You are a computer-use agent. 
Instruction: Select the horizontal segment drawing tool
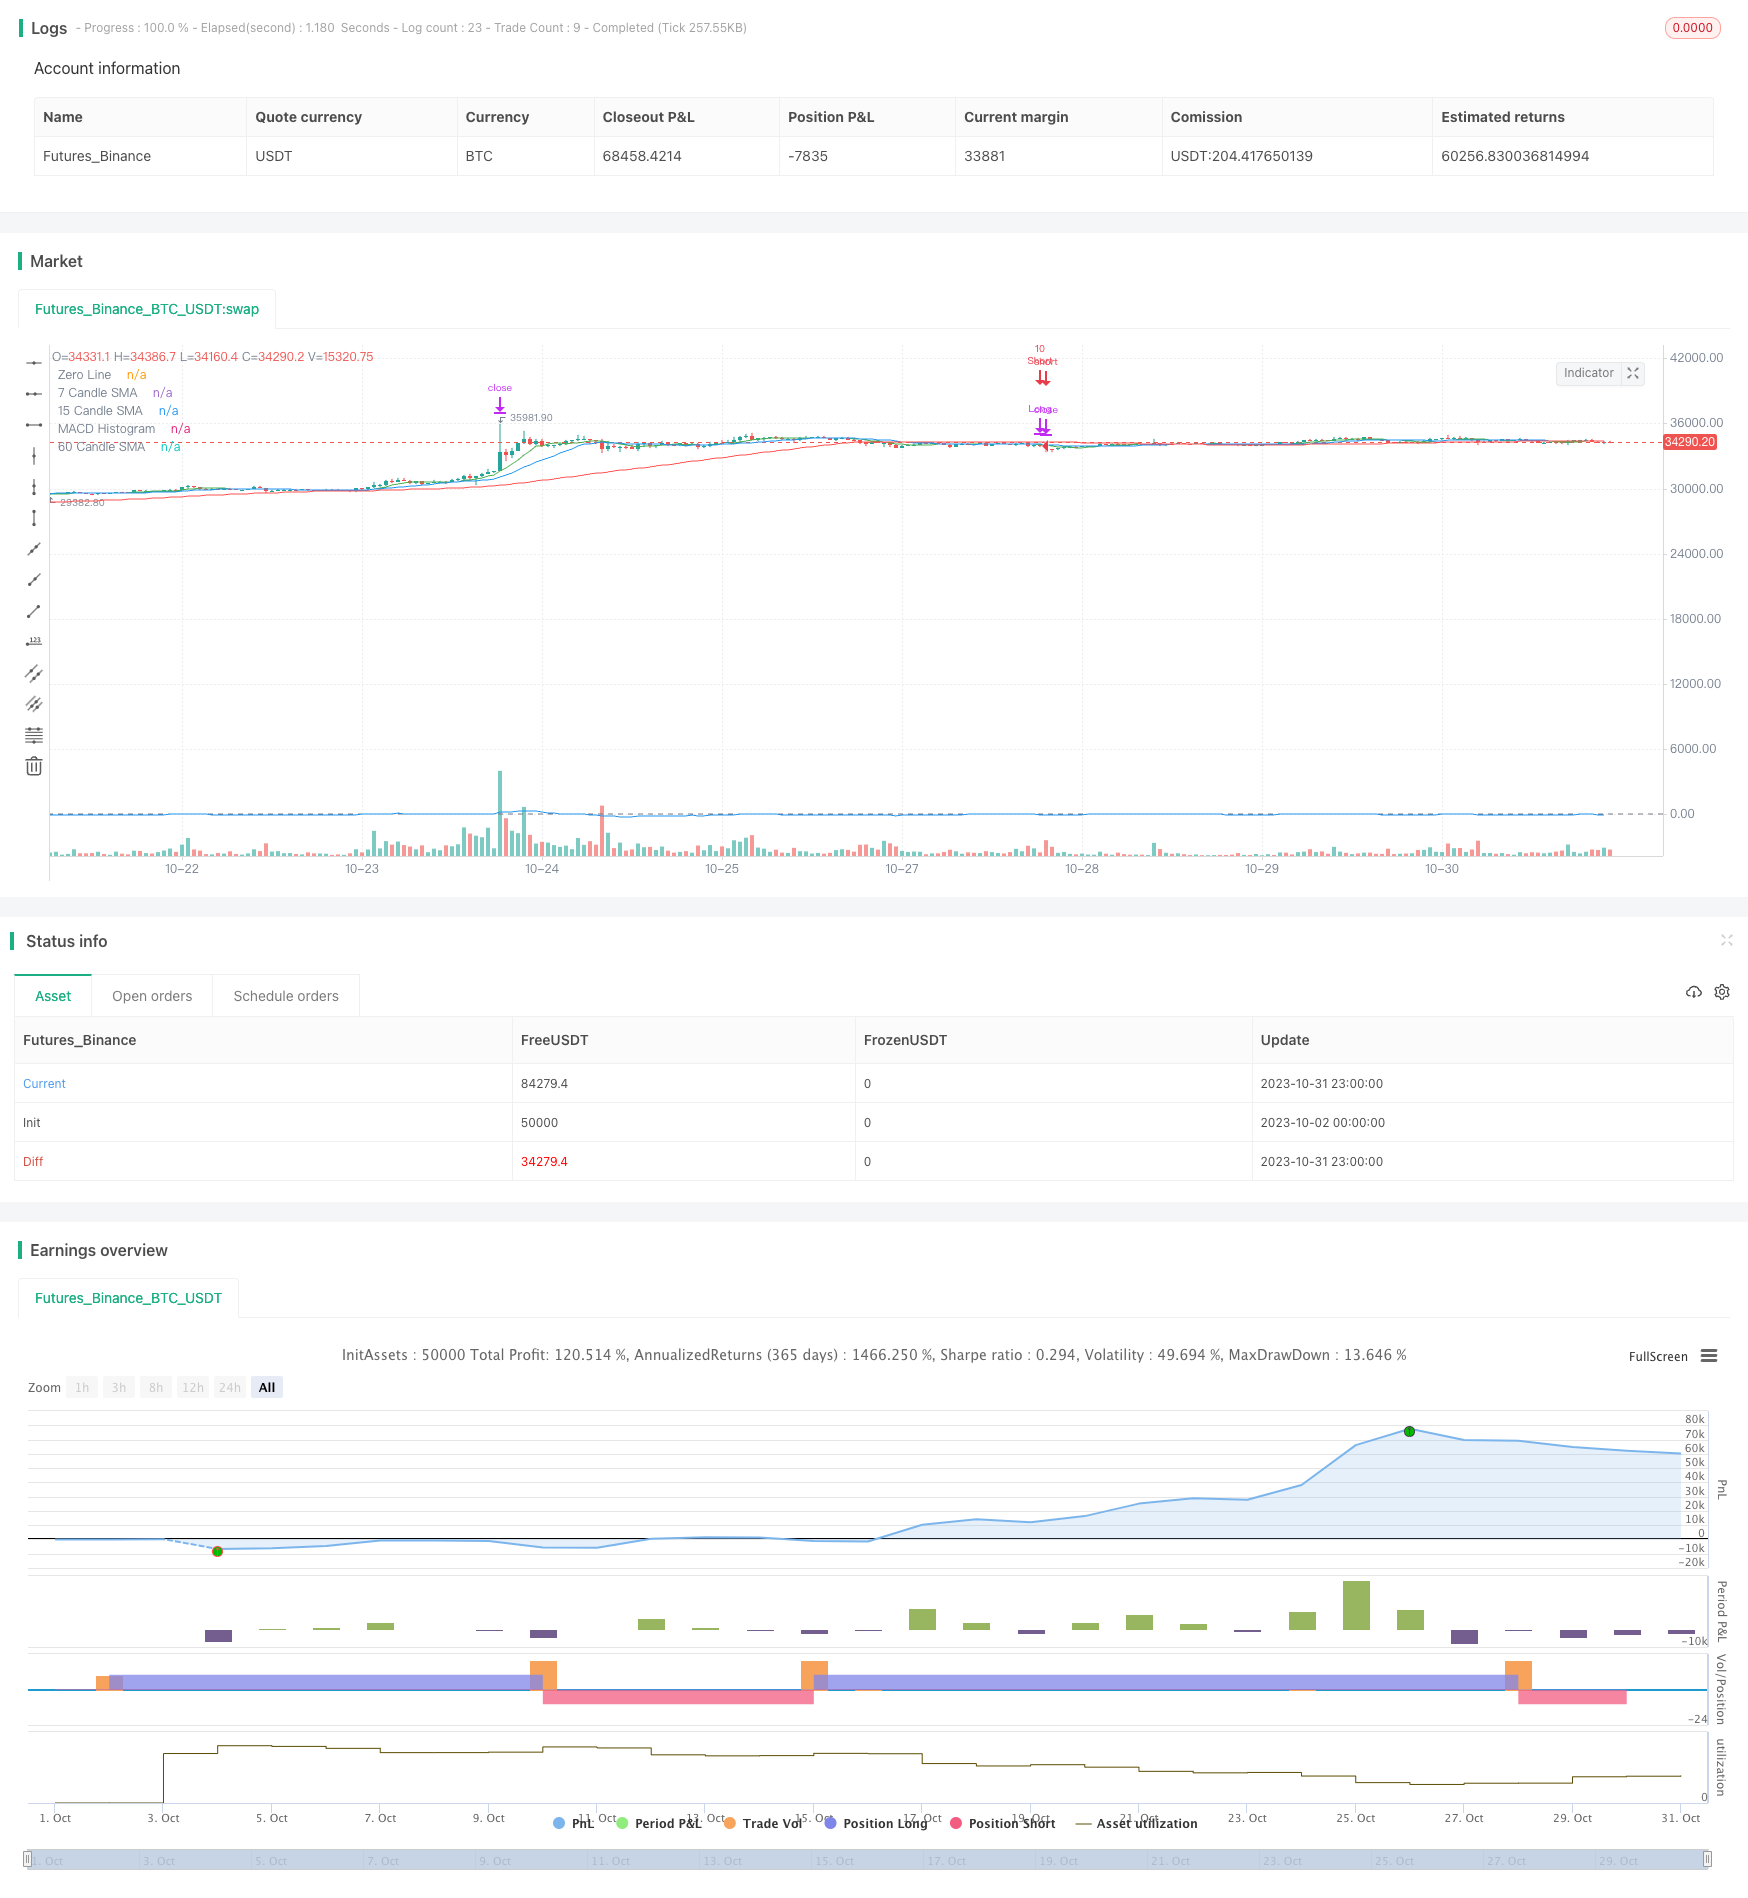click(34, 424)
